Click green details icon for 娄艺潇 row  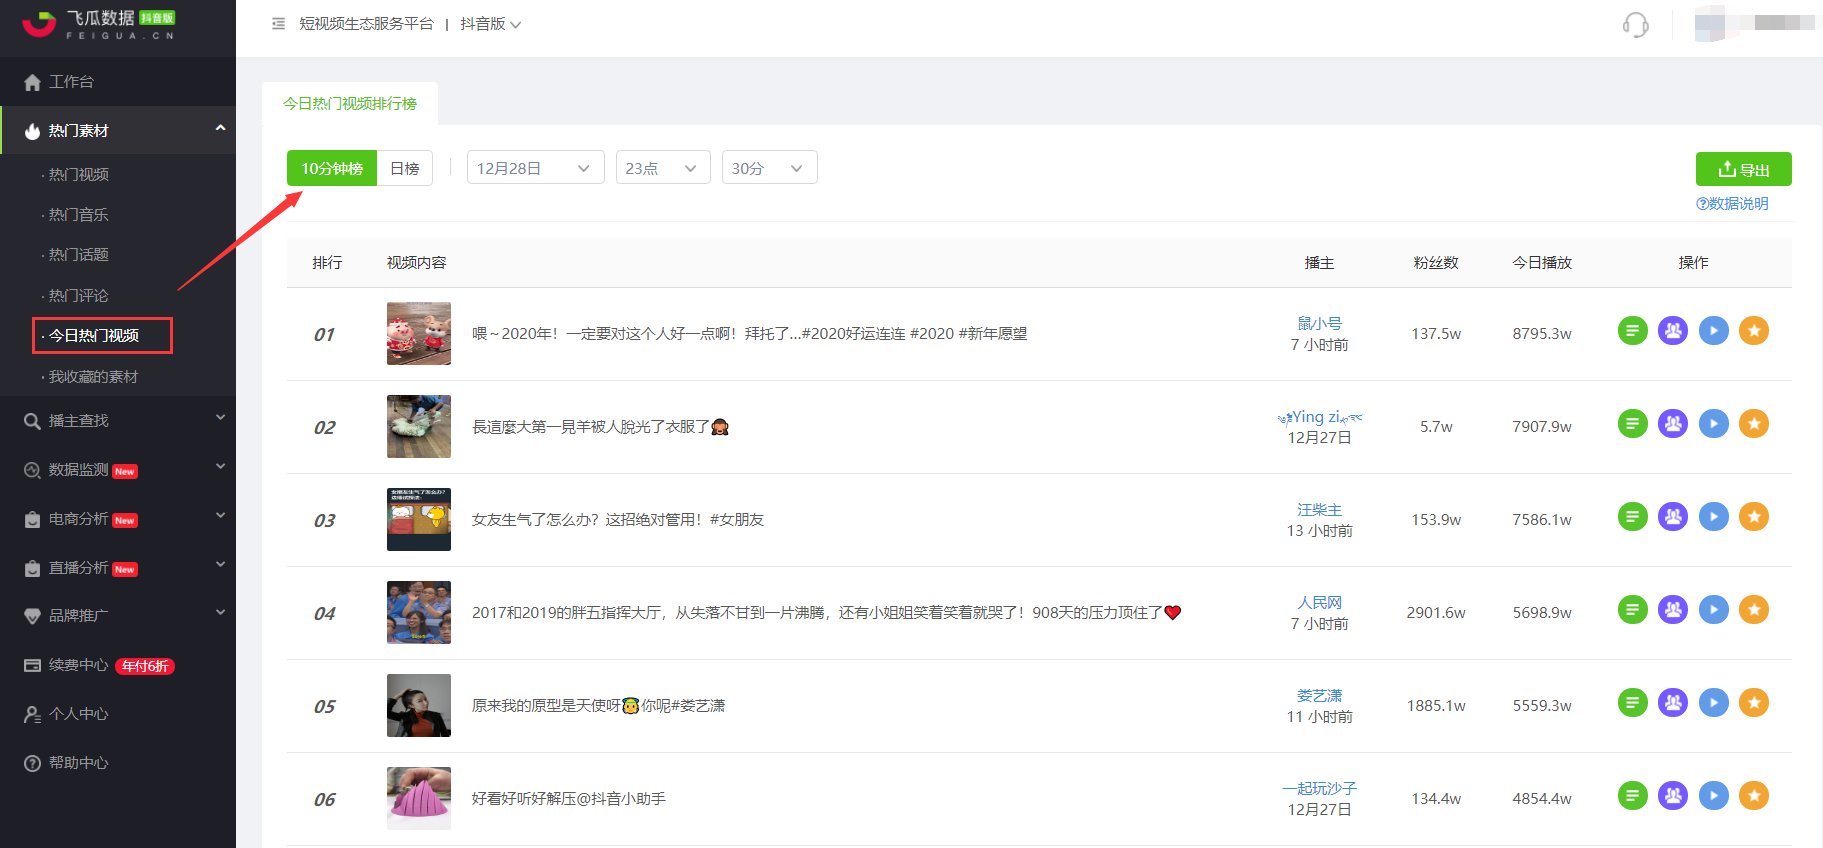coord(1632,702)
